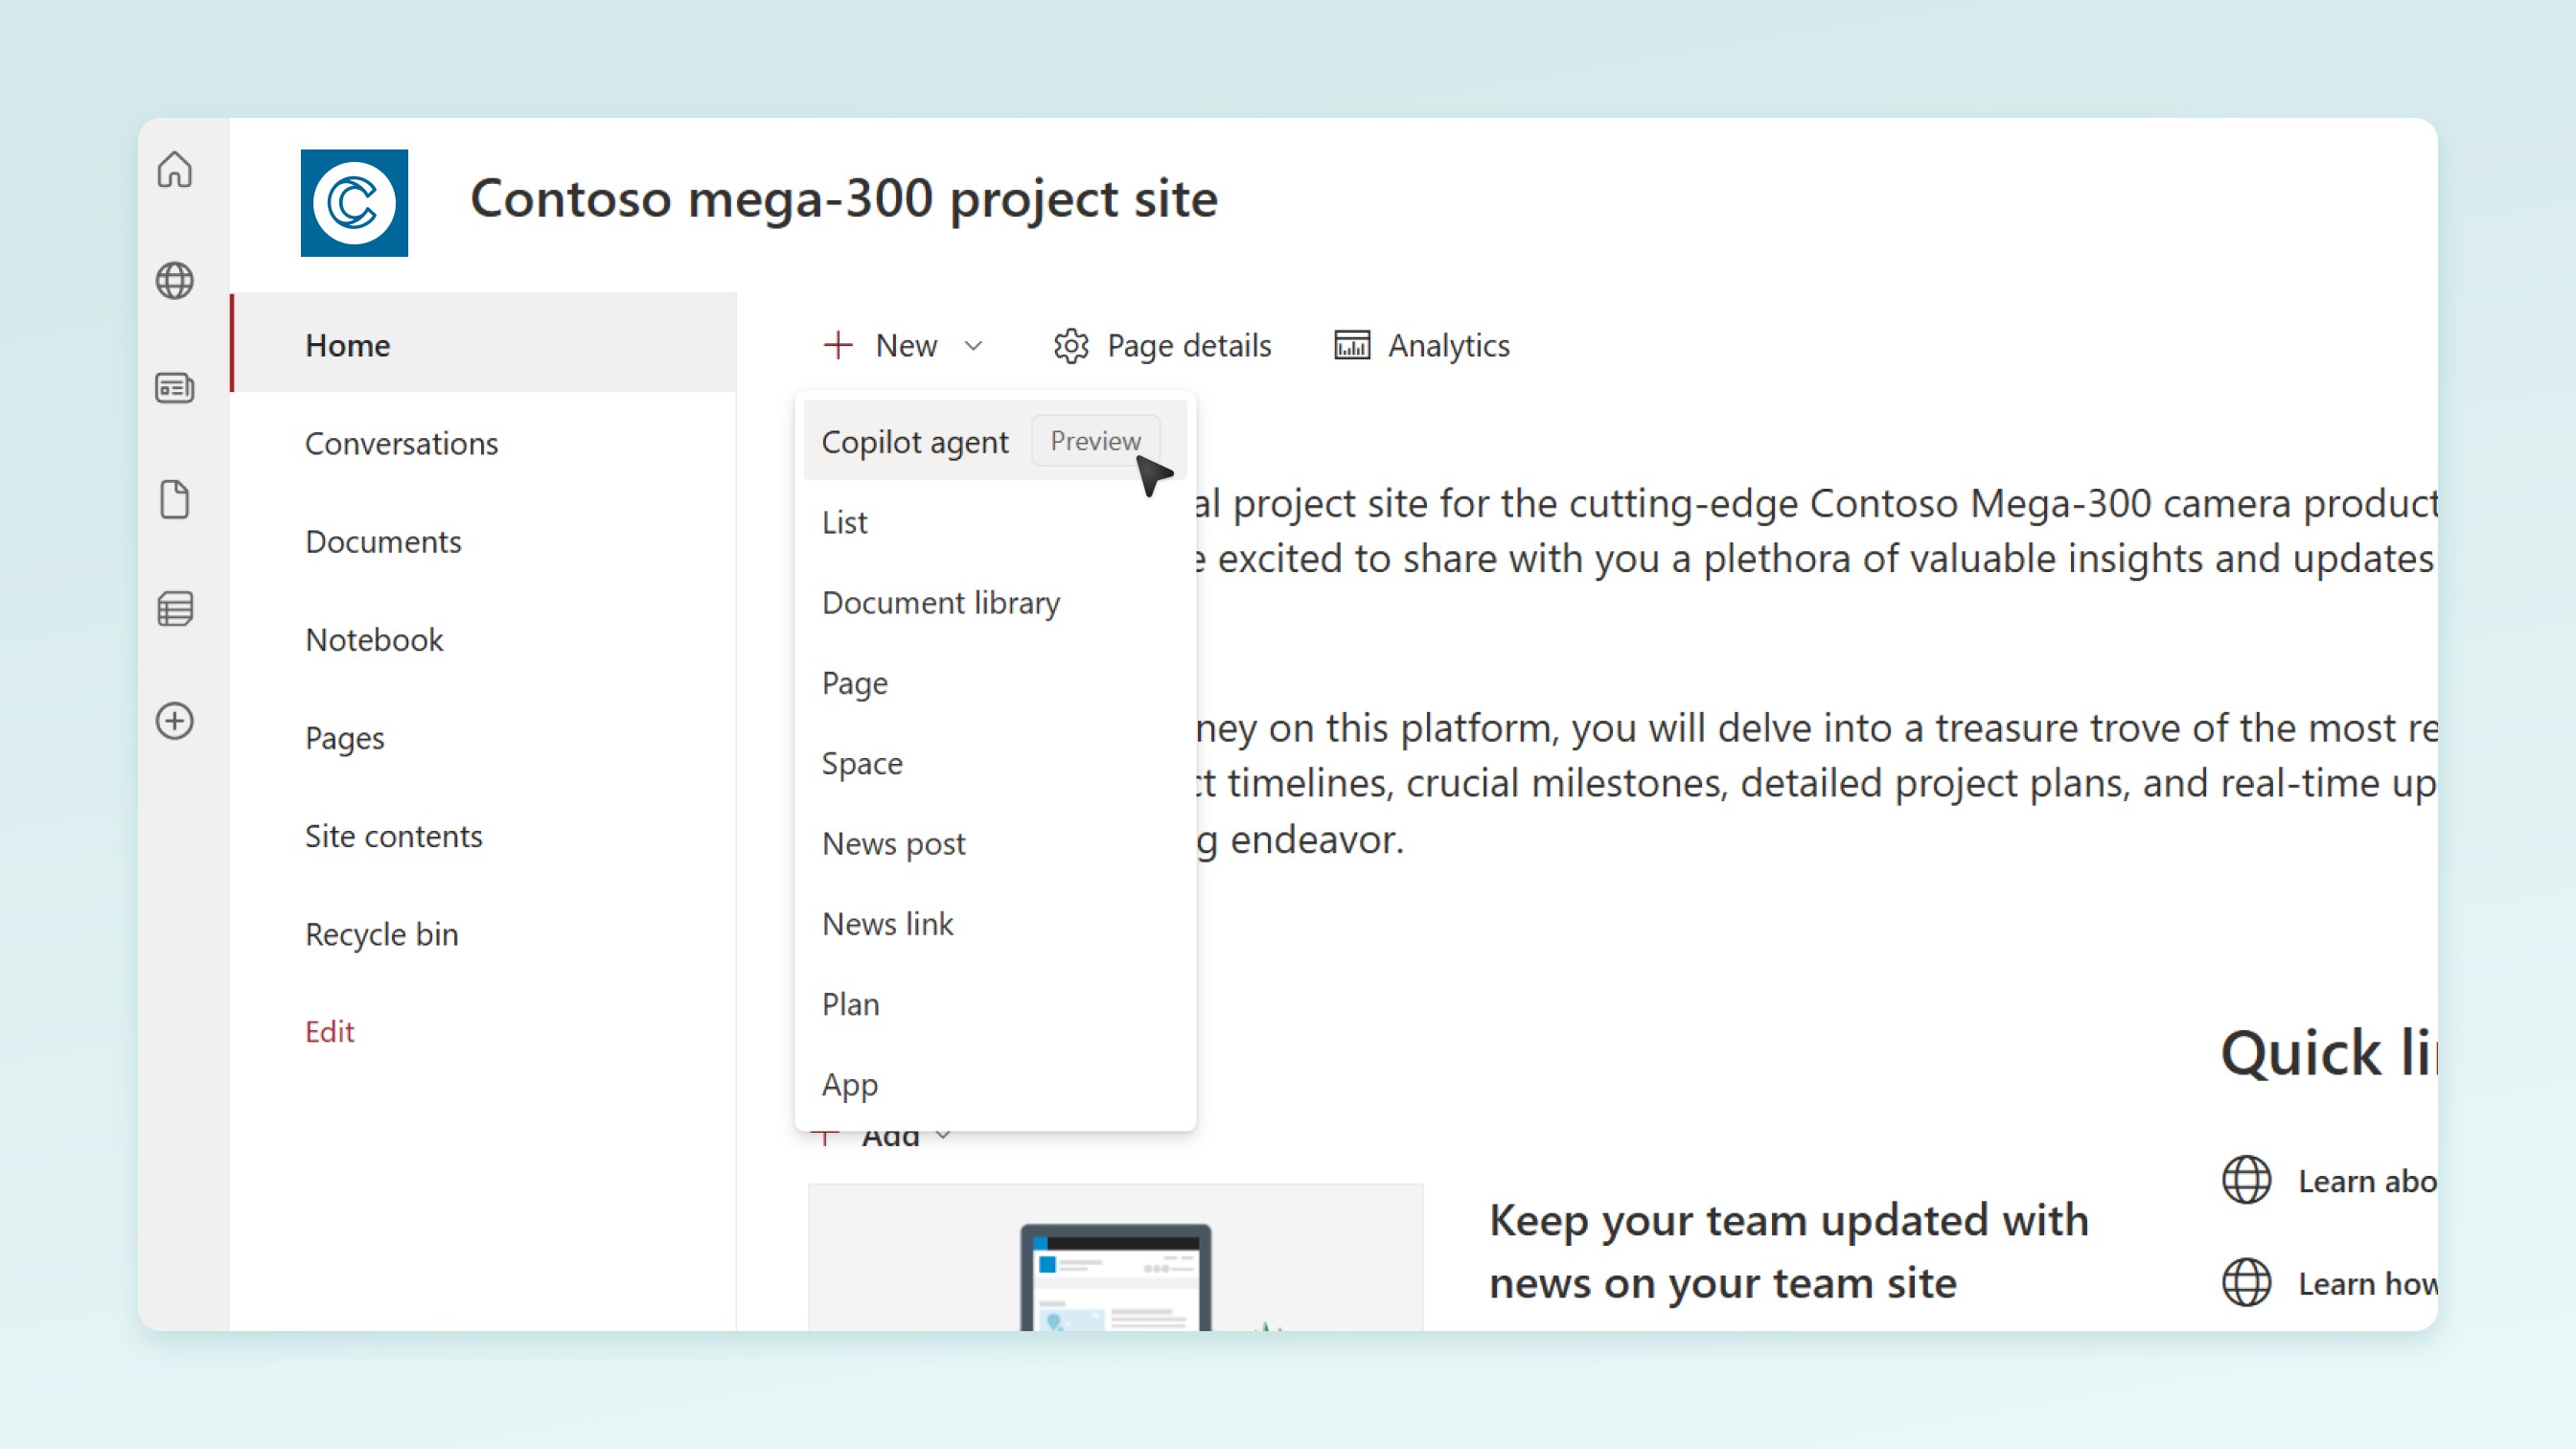Click the pages icon in the left sidebar
This screenshot has height=1449, width=2576.
(173, 499)
